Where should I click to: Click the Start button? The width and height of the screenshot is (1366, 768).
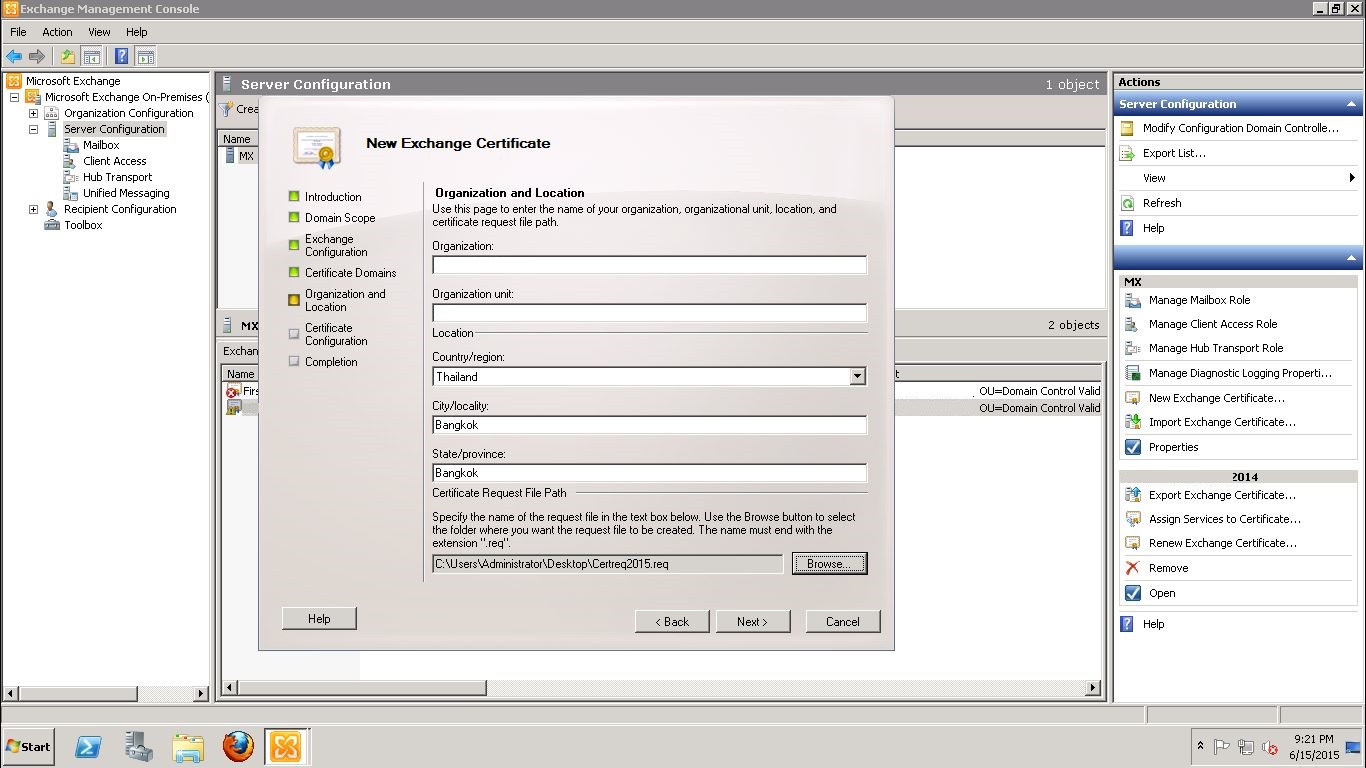tap(29, 746)
